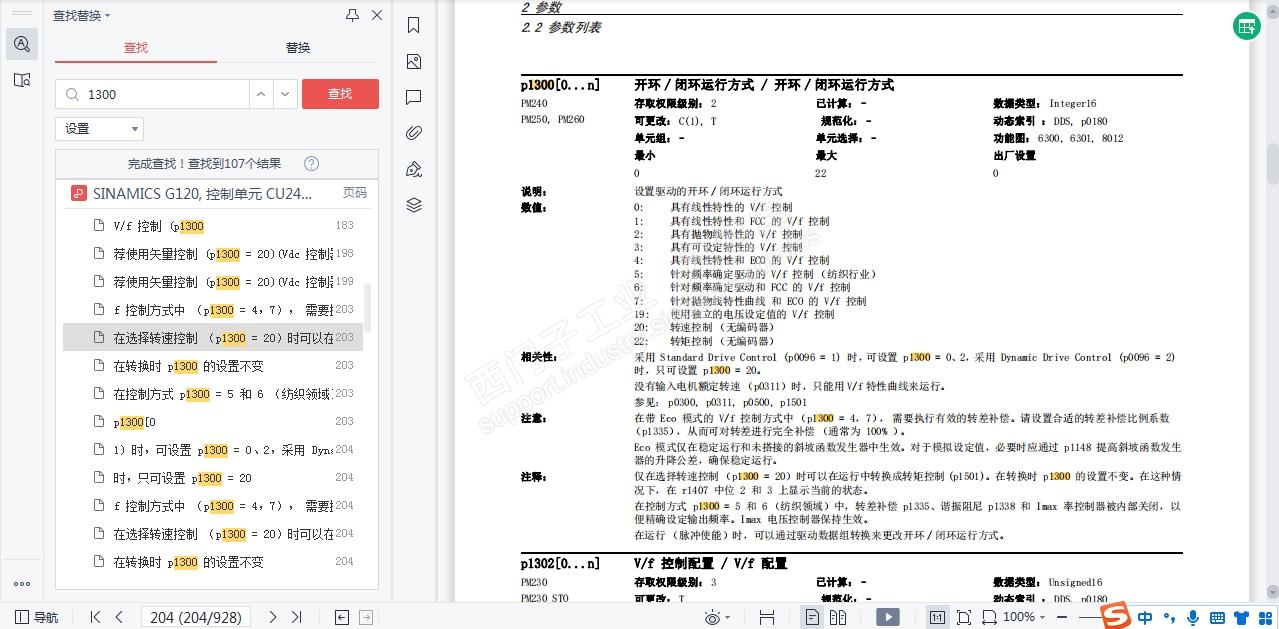Open the page 204 '在选择转速控制 (p1300 = 20)' result
Screen dimensions: 1279x629
(213, 534)
